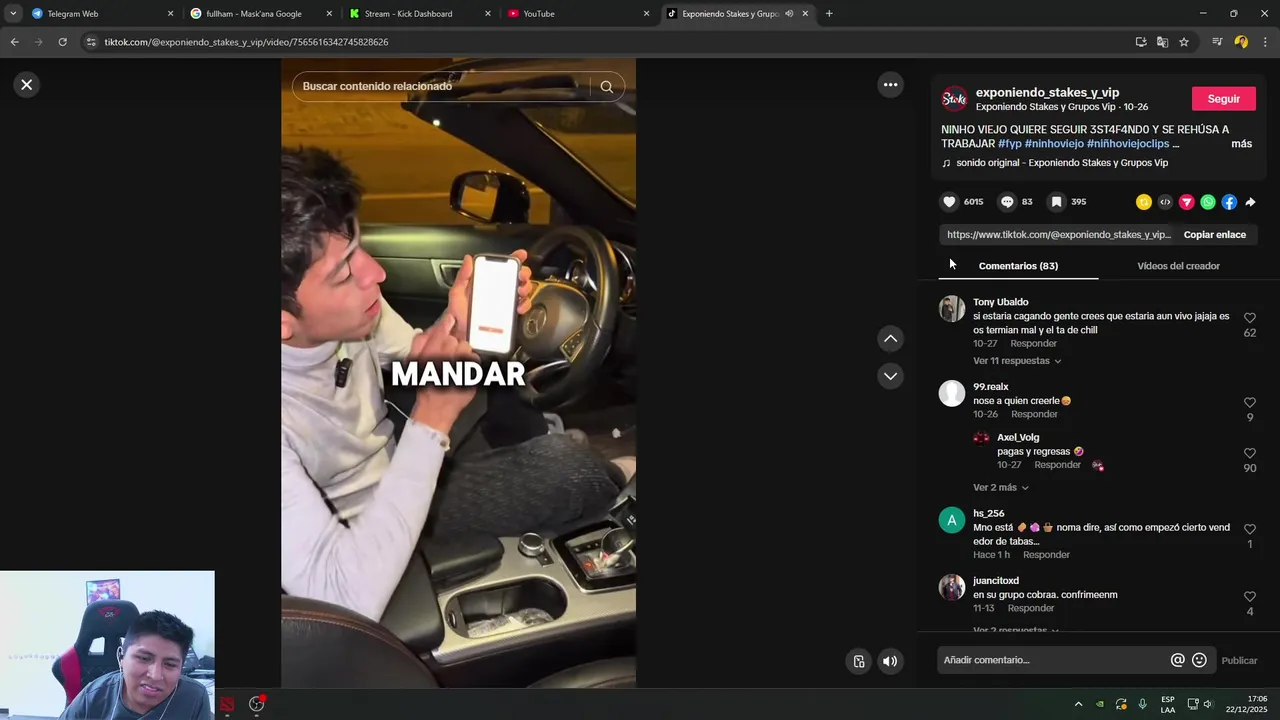Expand 'Ver 11 respuestas' under Tony Ubaldo
Image resolution: width=1280 pixels, height=720 pixels.
pos(1017,361)
